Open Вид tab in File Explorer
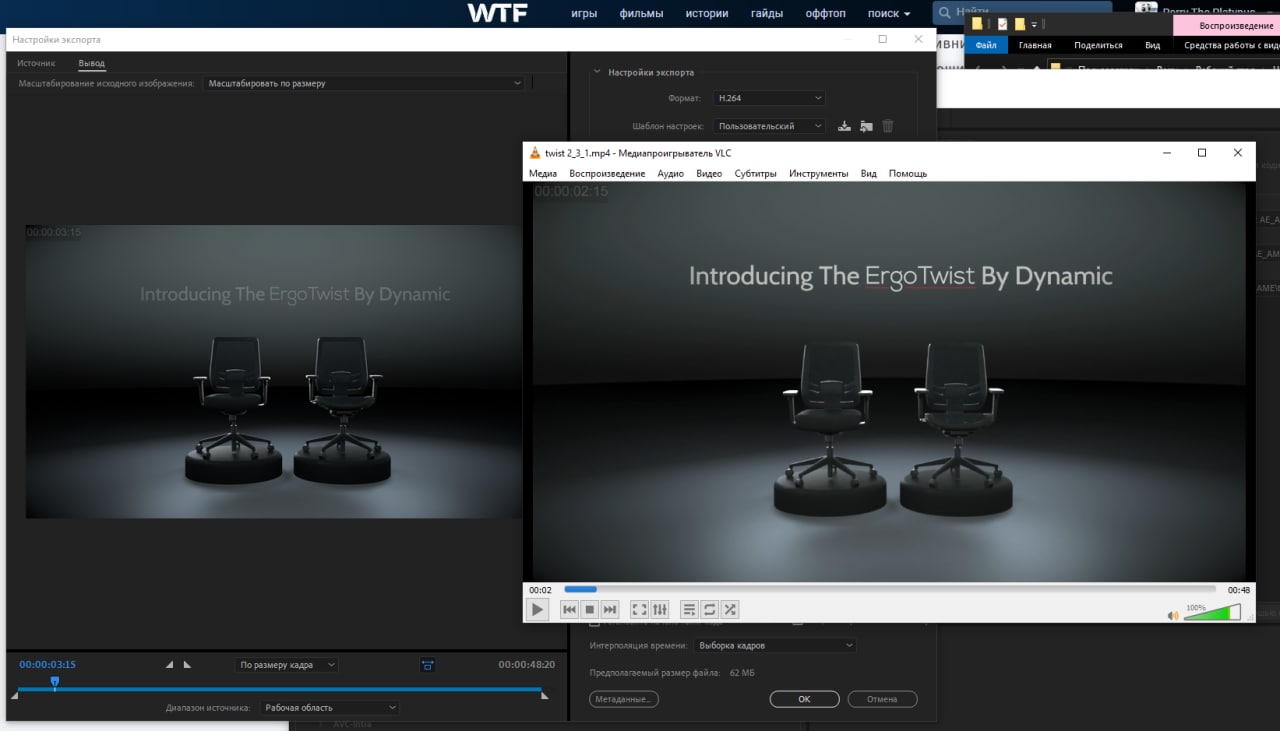 pos(1153,45)
